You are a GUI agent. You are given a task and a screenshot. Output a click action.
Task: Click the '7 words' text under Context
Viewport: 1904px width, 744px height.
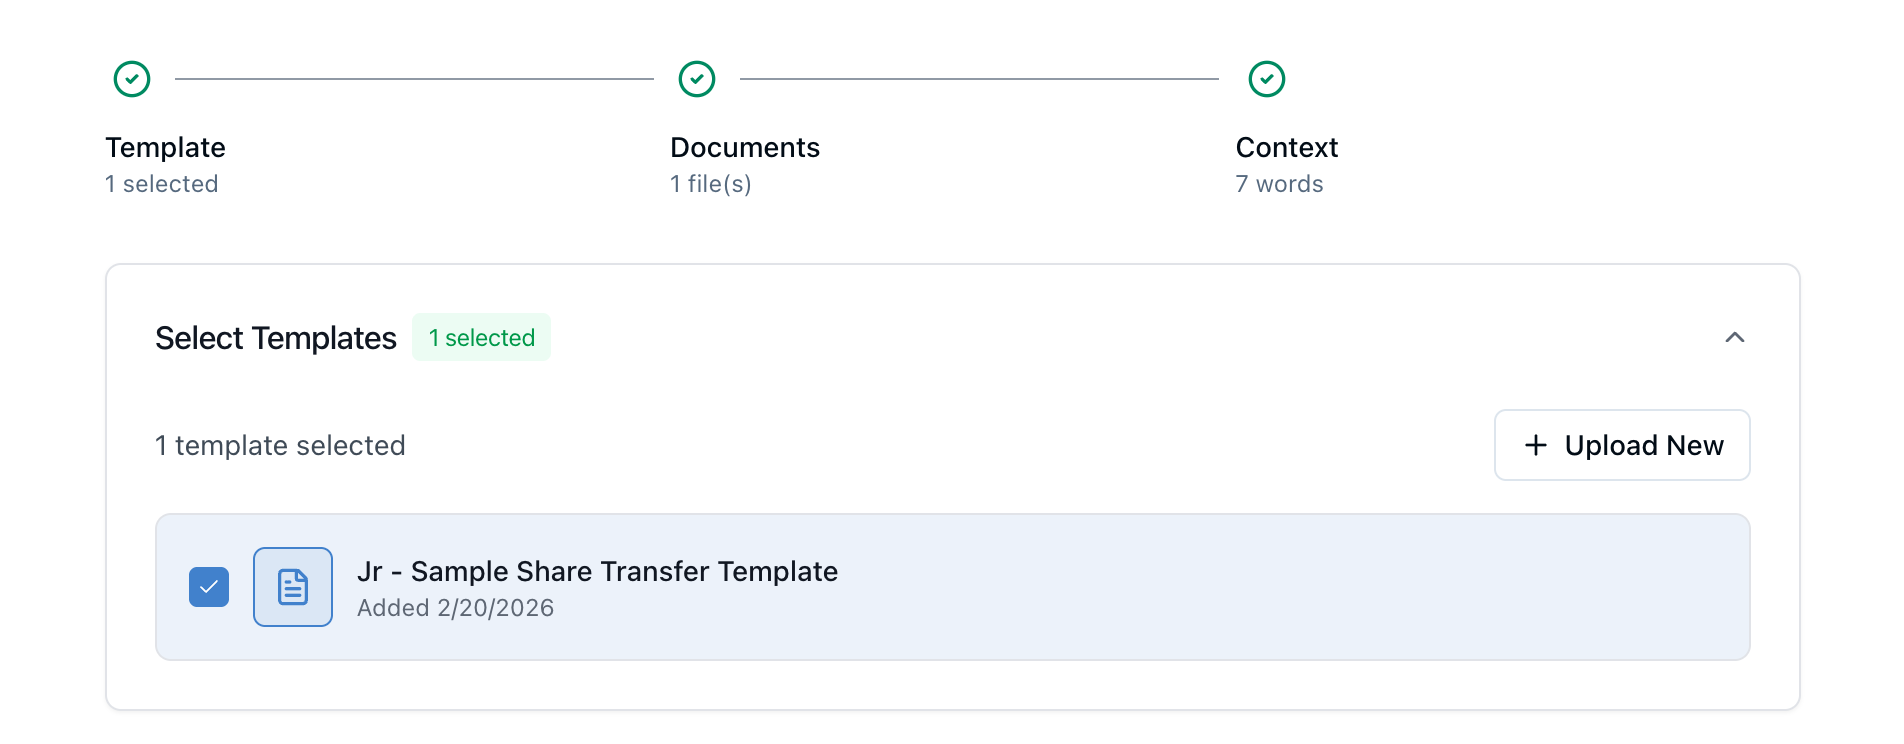pyautogui.click(x=1279, y=184)
